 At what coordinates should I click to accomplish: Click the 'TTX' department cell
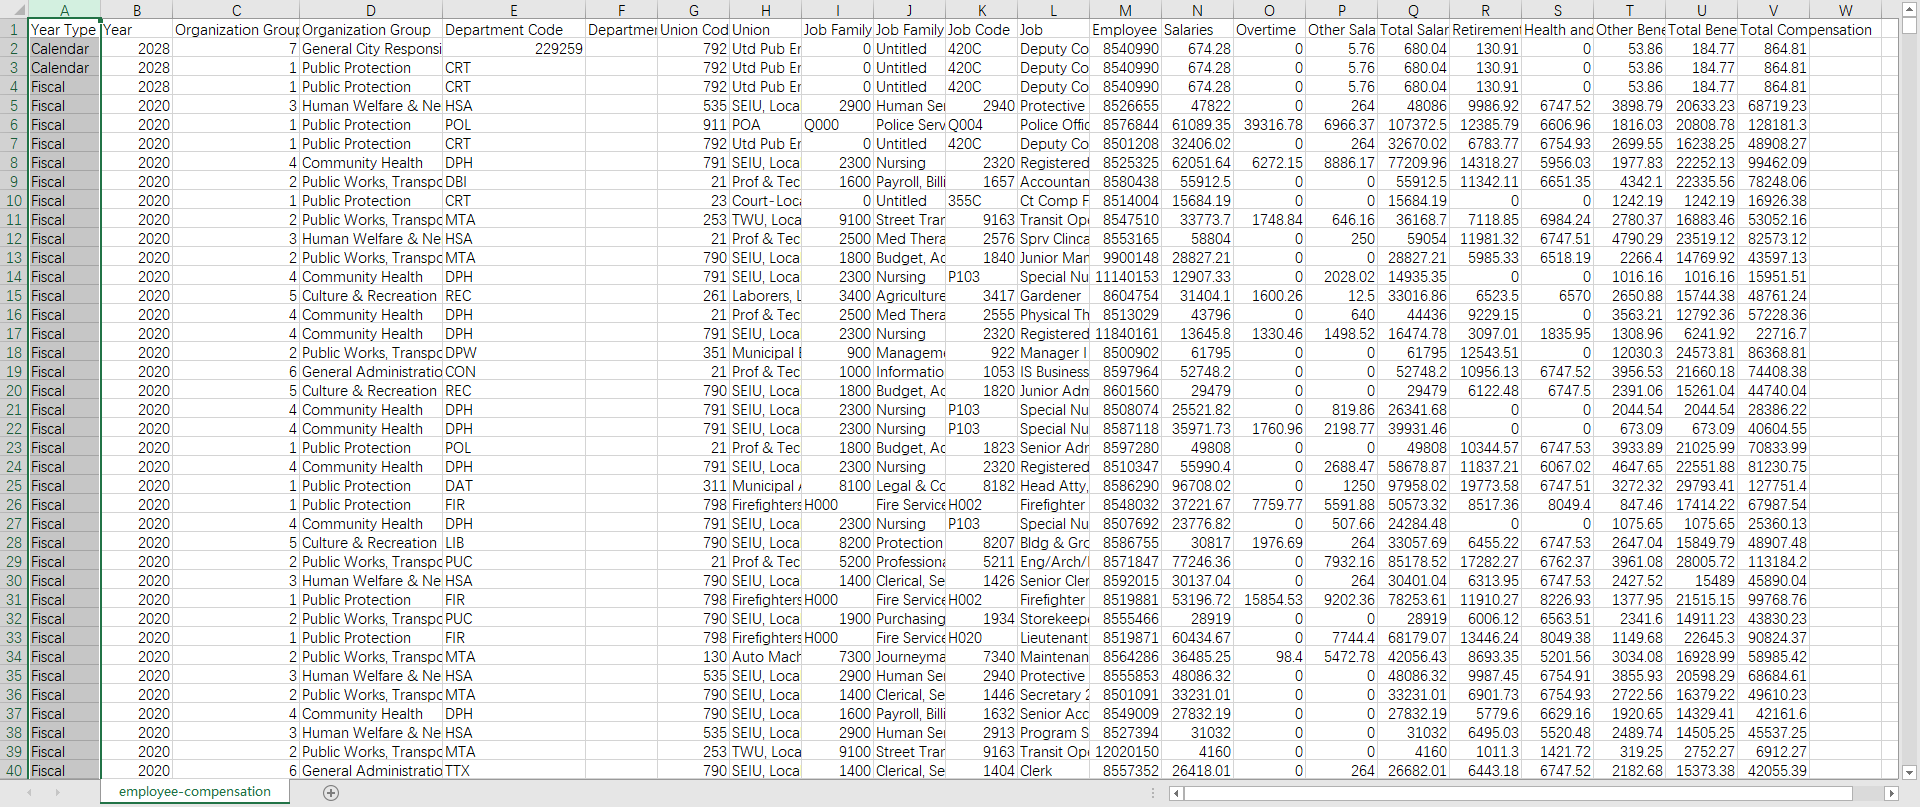pos(514,771)
